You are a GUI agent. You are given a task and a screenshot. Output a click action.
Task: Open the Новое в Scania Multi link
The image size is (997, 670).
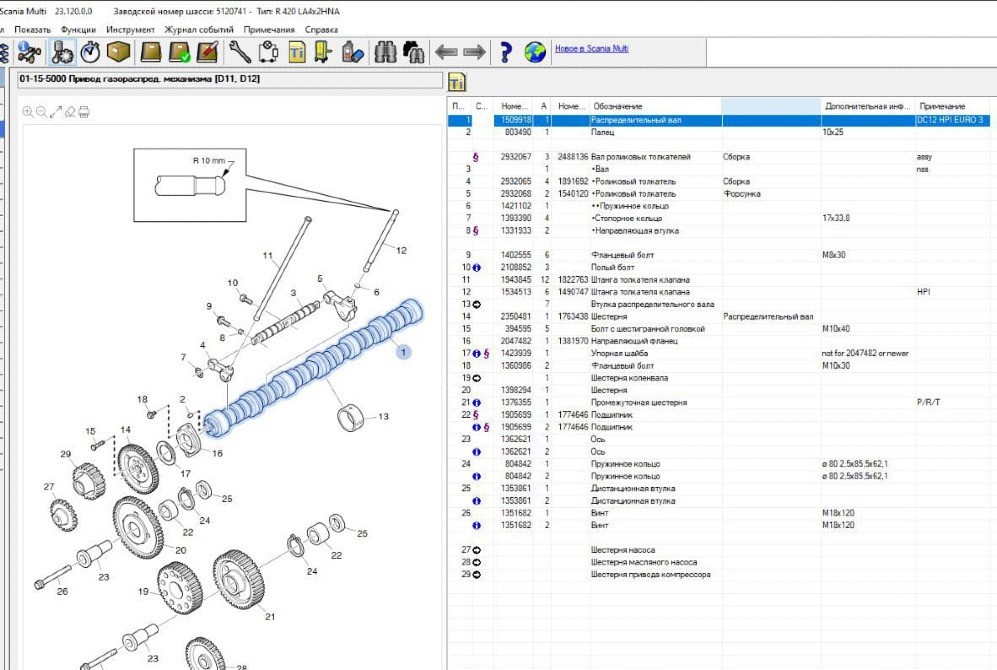(x=591, y=48)
